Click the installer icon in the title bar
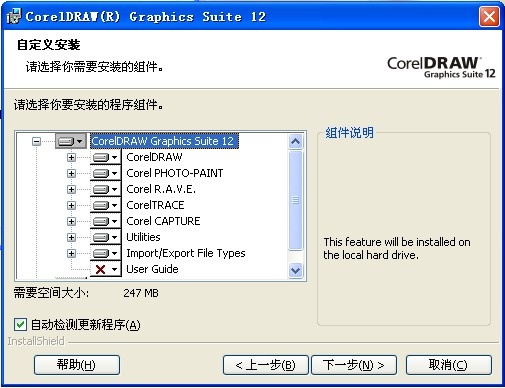 (14, 16)
